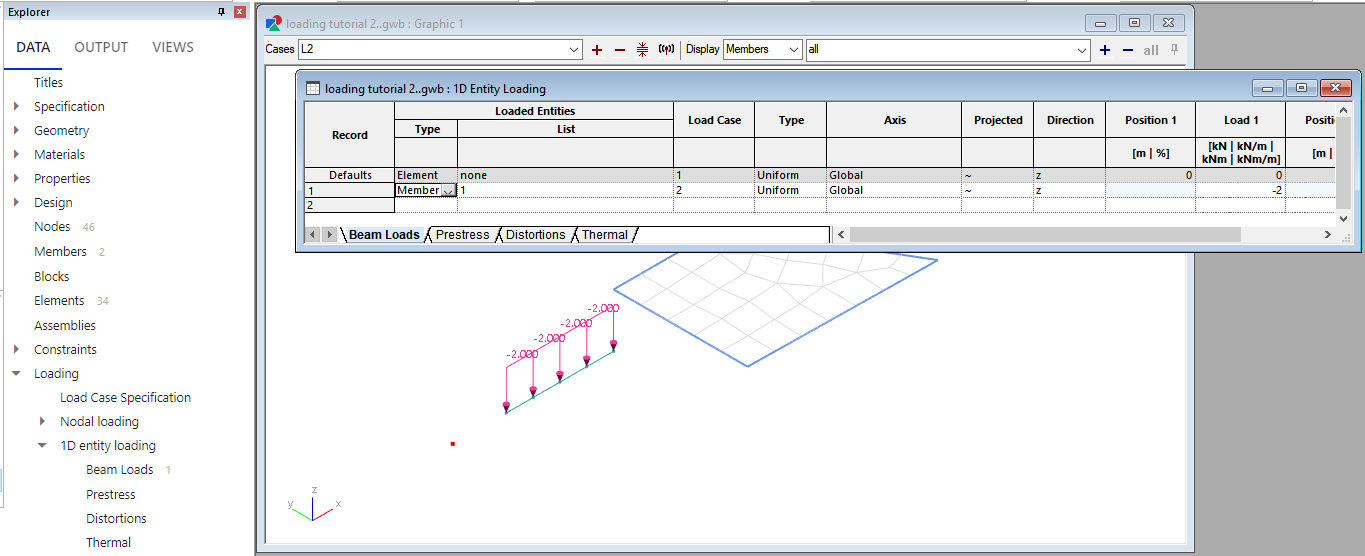Expand the Nodal loading node

tap(42, 421)
